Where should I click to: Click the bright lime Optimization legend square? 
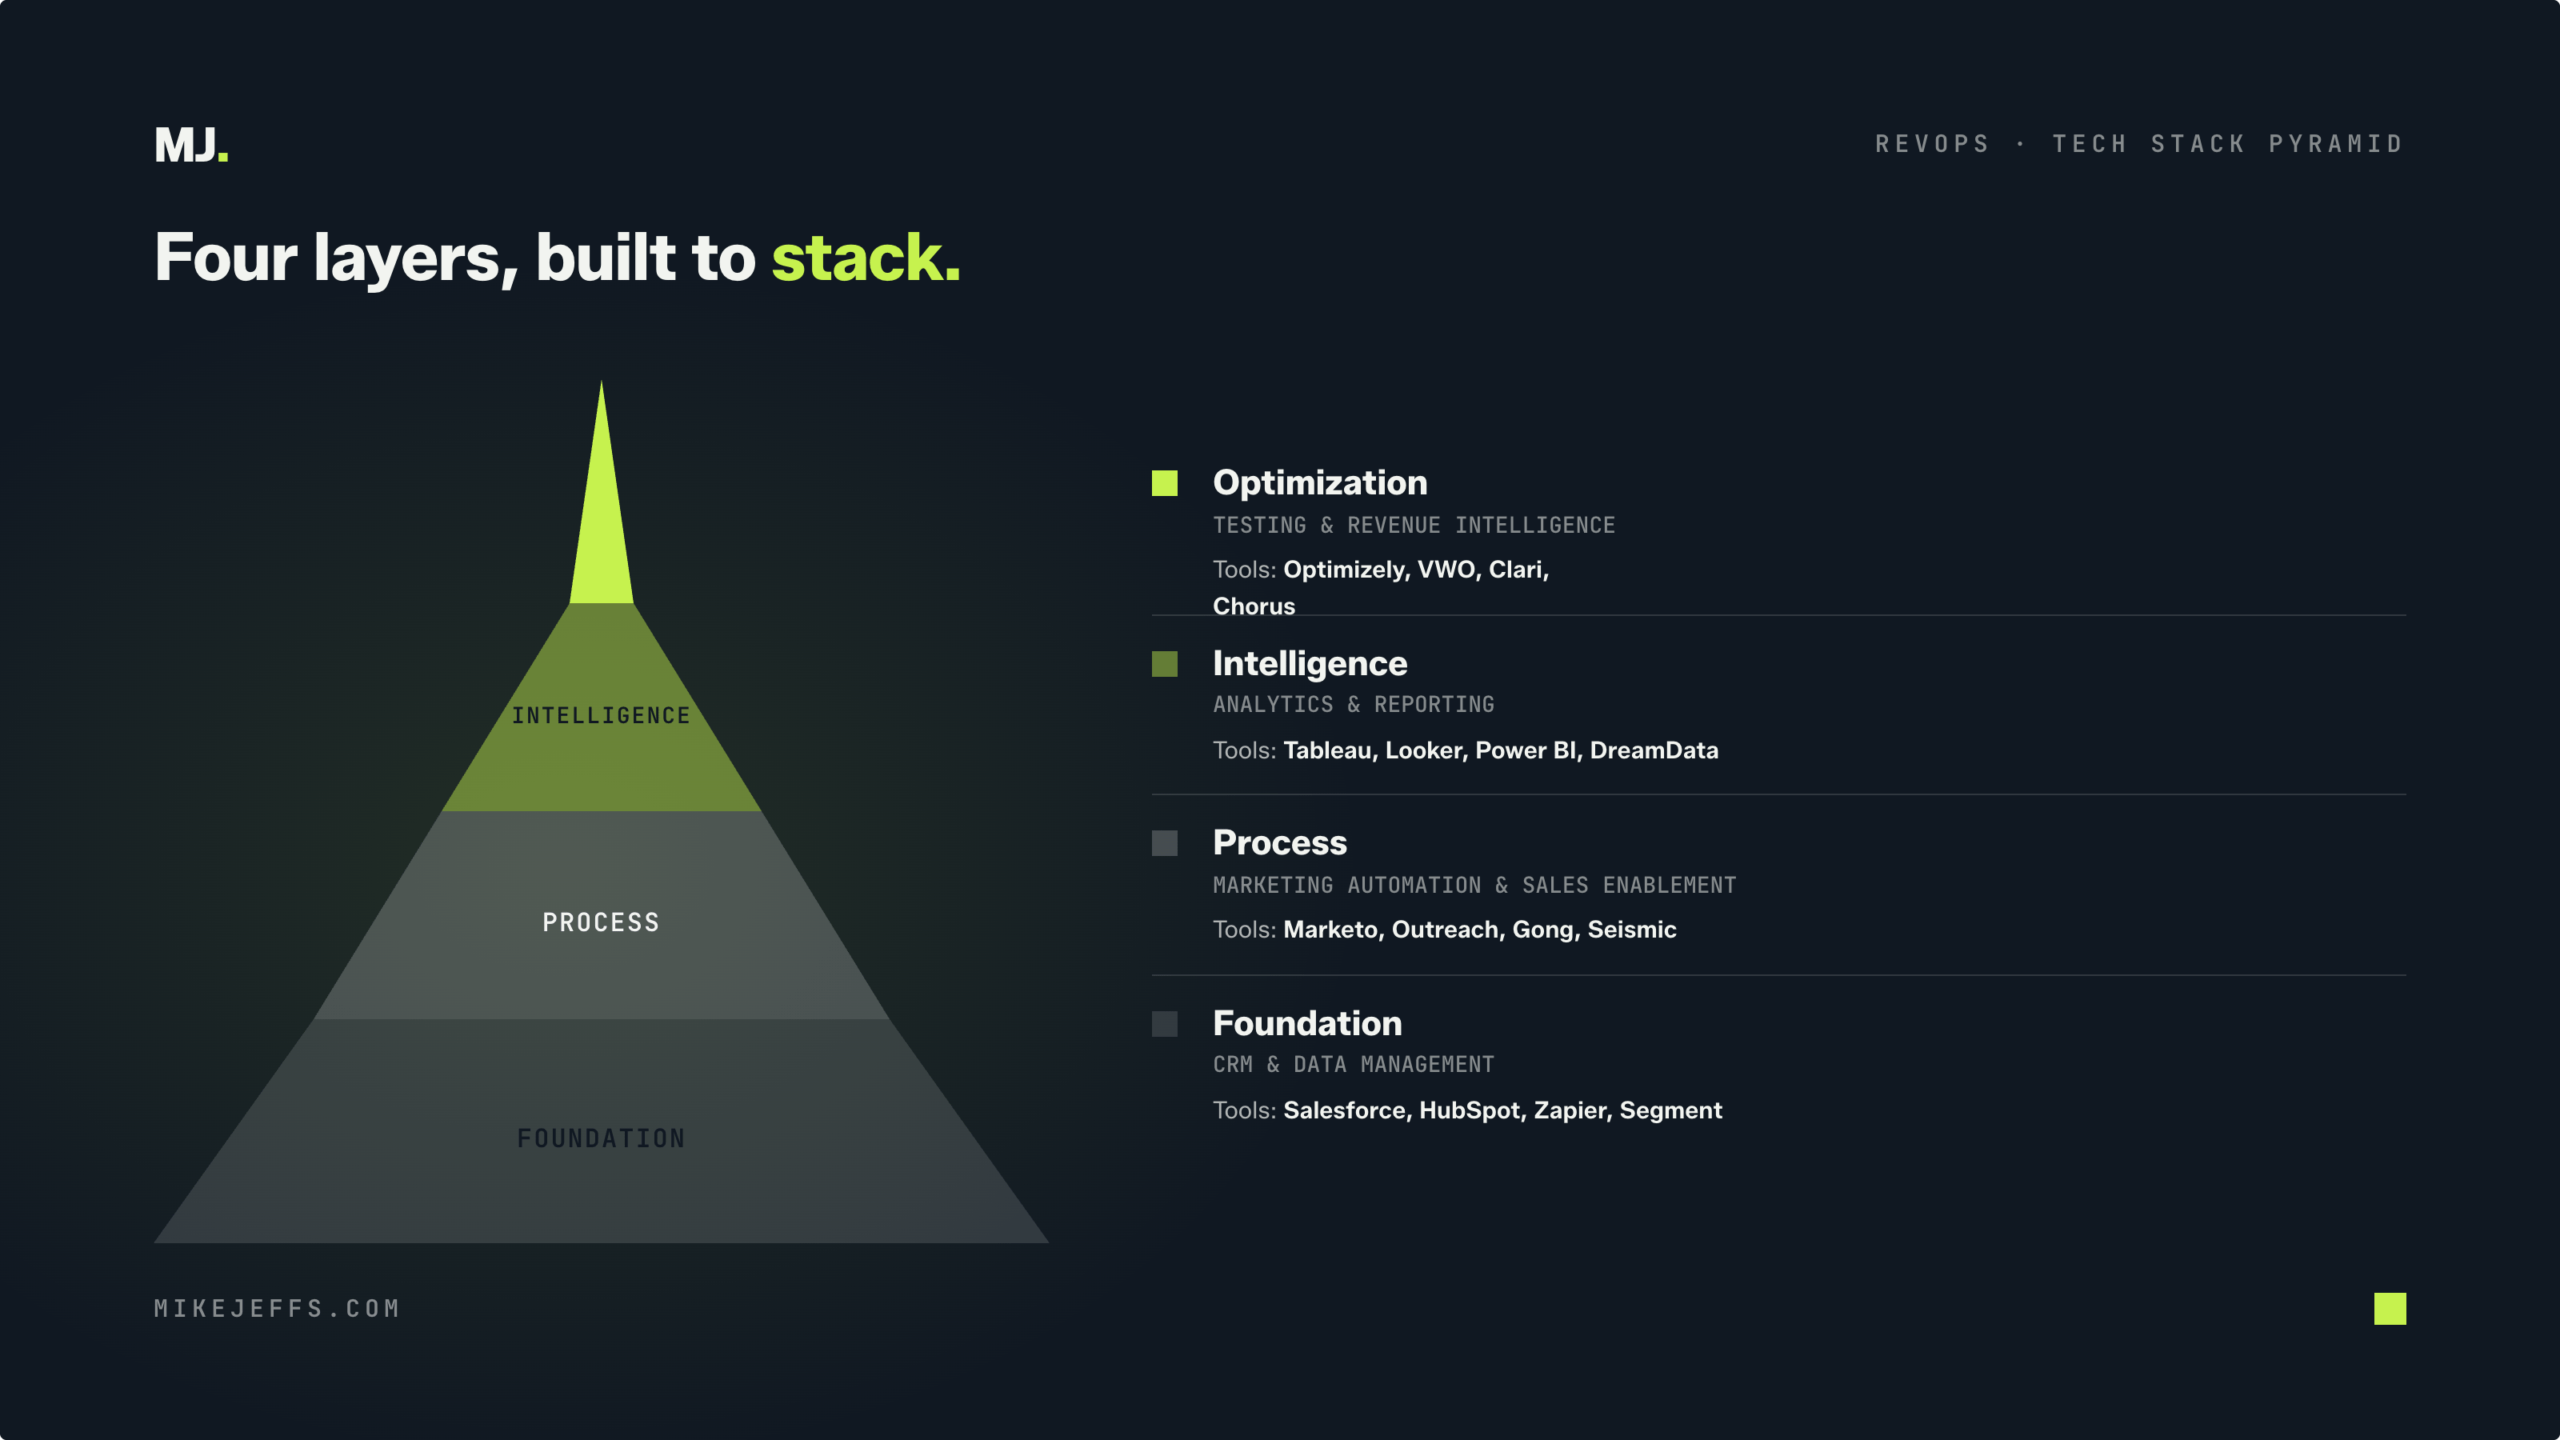coord(1164,483)
